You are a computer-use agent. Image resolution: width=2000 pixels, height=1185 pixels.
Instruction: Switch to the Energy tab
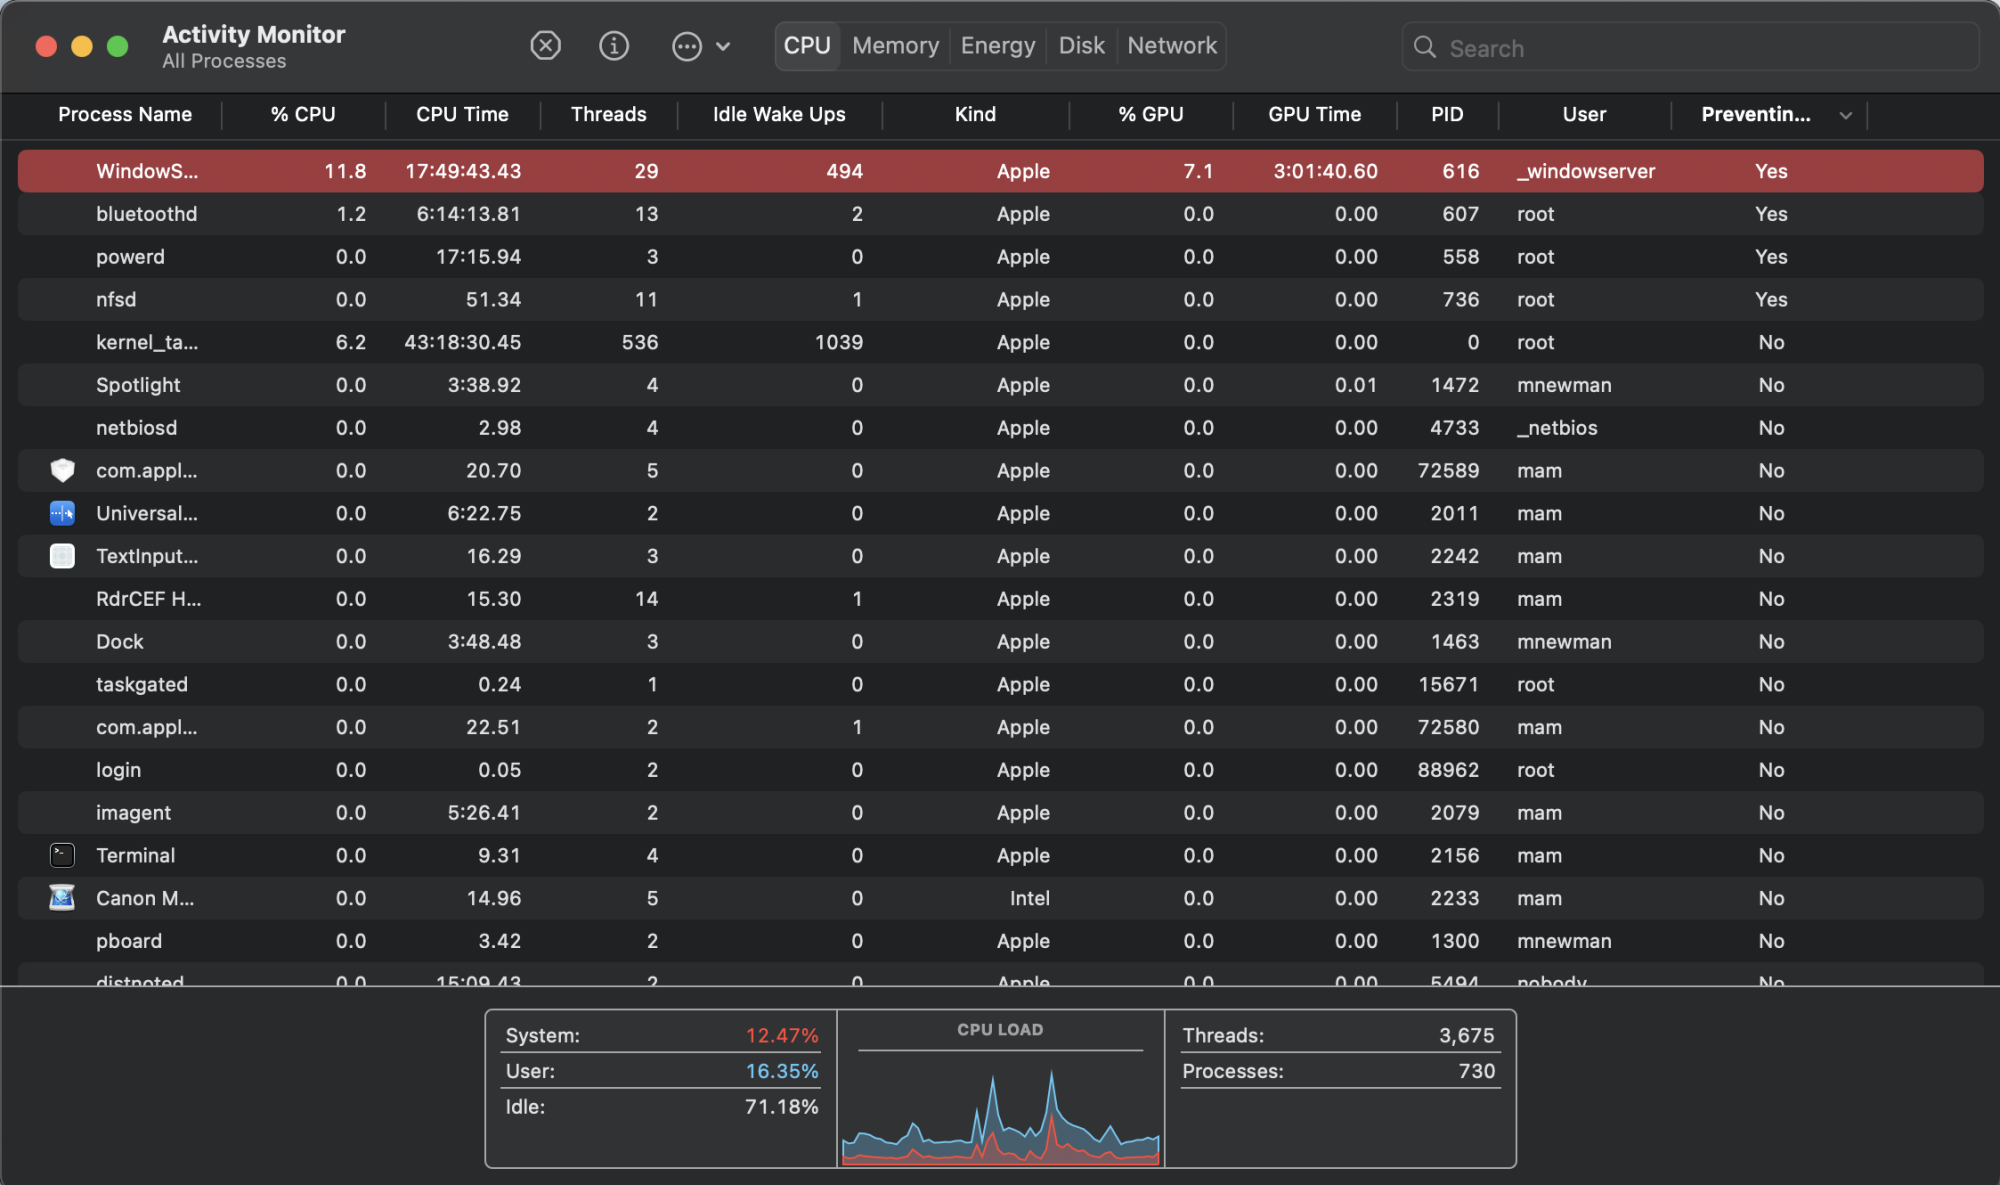click(998, 46)
